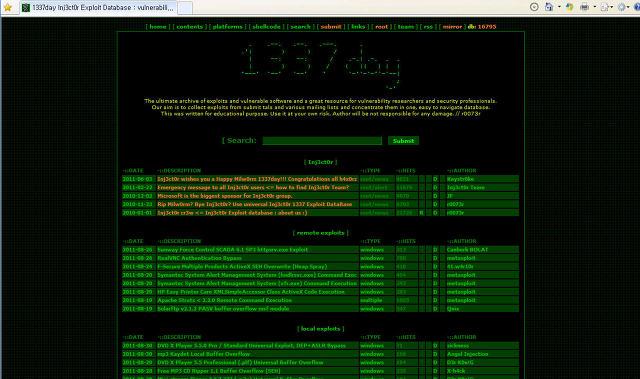Open Apache Struts Remote Command Execution entry

pos(224,300)
